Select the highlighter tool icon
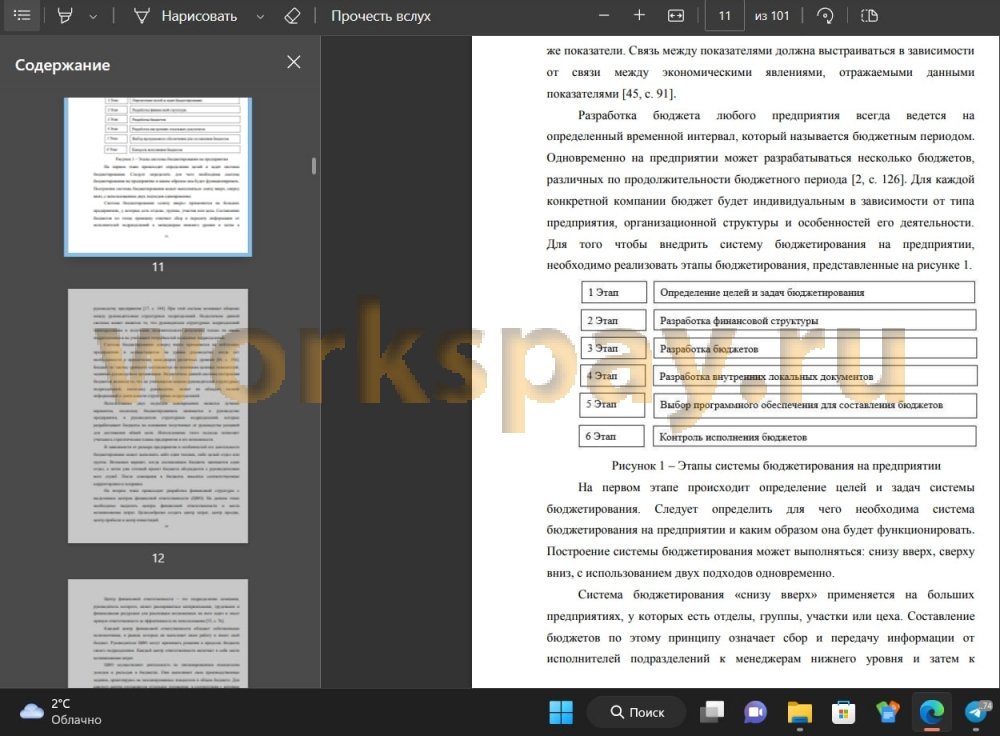This screenshot has width=1000, height=736. pos(64,16)
